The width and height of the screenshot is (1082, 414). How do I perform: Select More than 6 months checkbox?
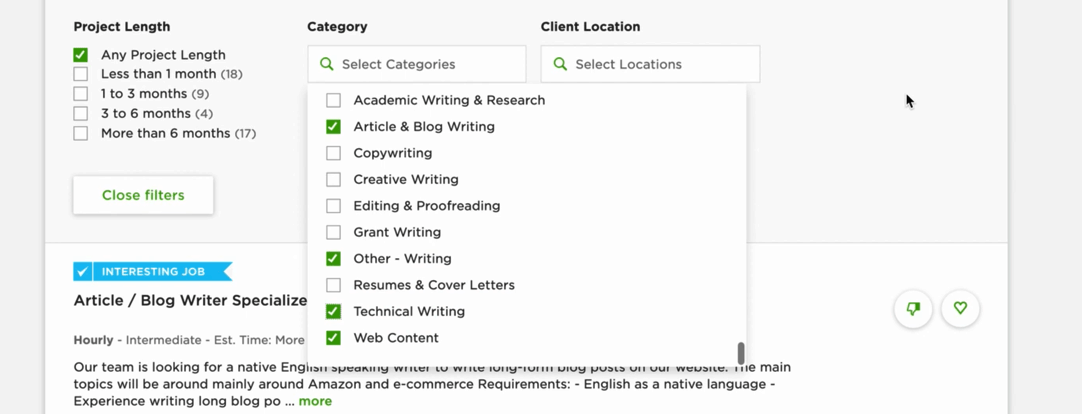point(81,133)
